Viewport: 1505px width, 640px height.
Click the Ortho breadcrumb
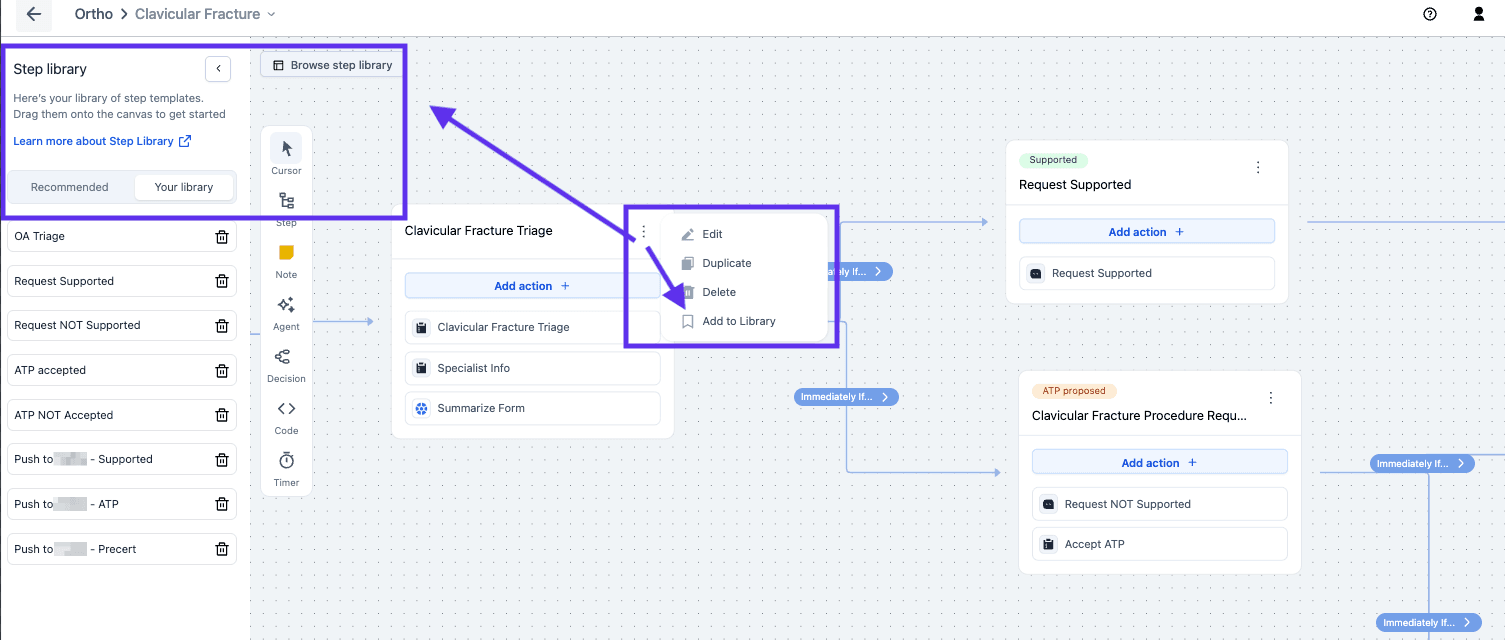click(94, 14)
